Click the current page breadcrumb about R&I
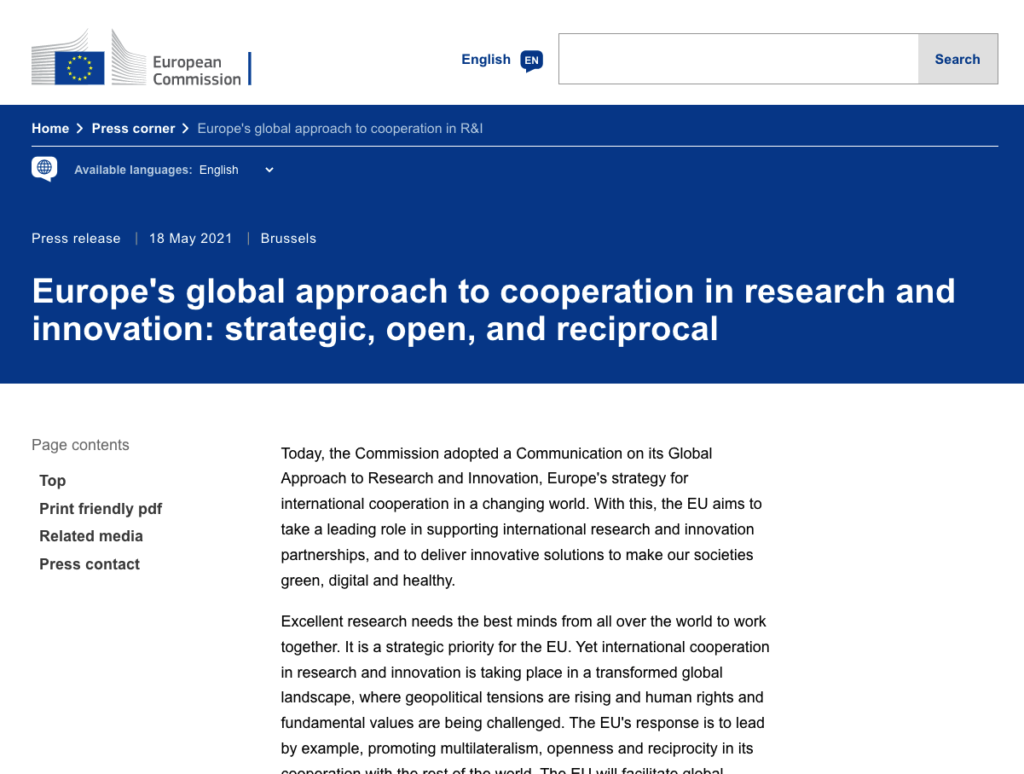The image size is (1024, 774). pos(340,129)
